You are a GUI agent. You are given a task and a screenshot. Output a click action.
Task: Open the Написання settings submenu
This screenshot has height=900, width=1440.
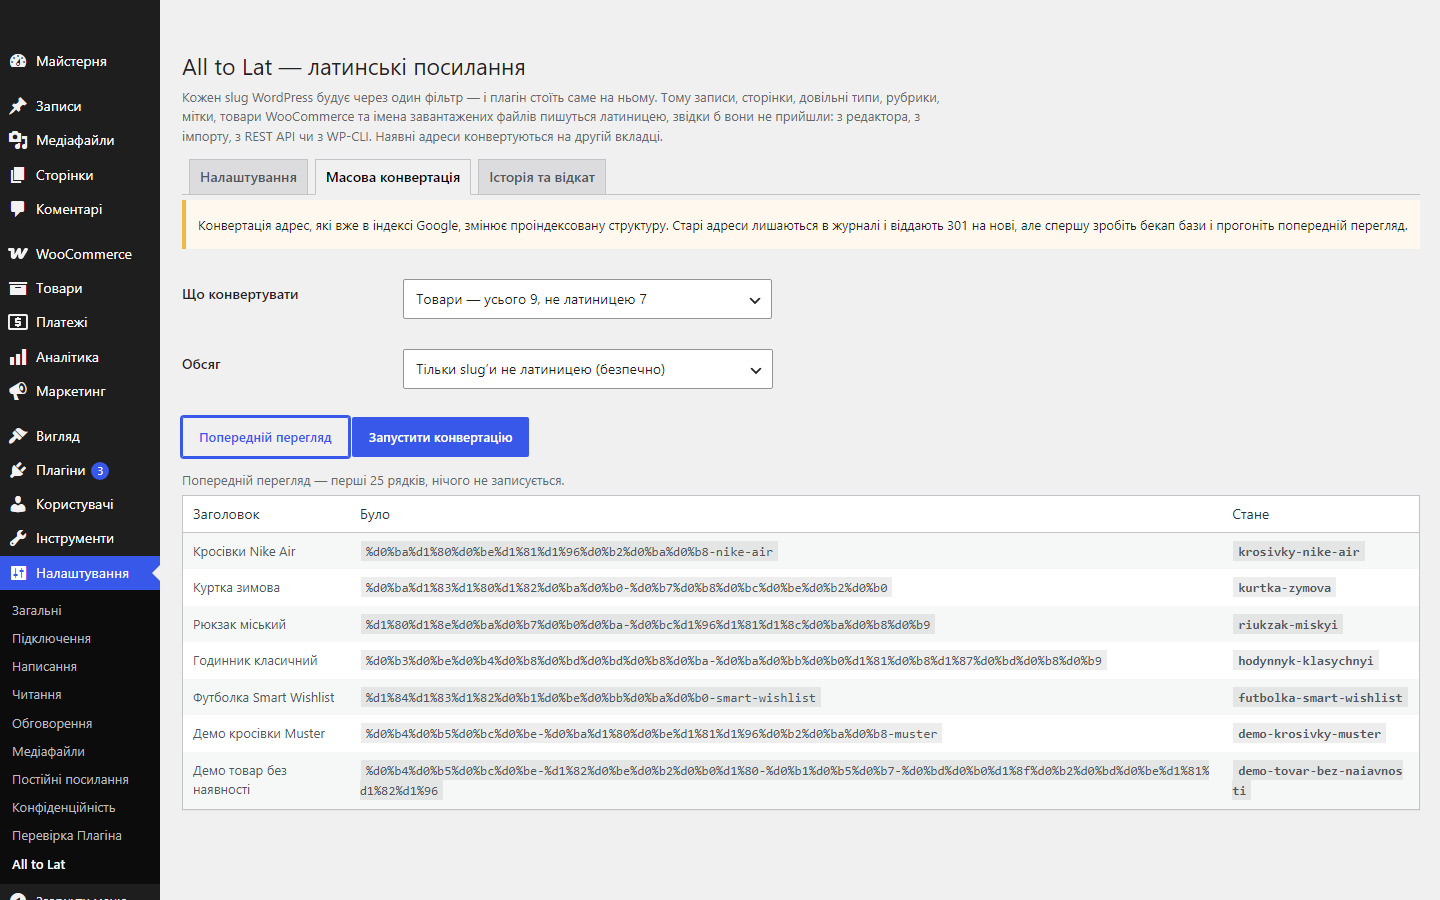(44, 666)
